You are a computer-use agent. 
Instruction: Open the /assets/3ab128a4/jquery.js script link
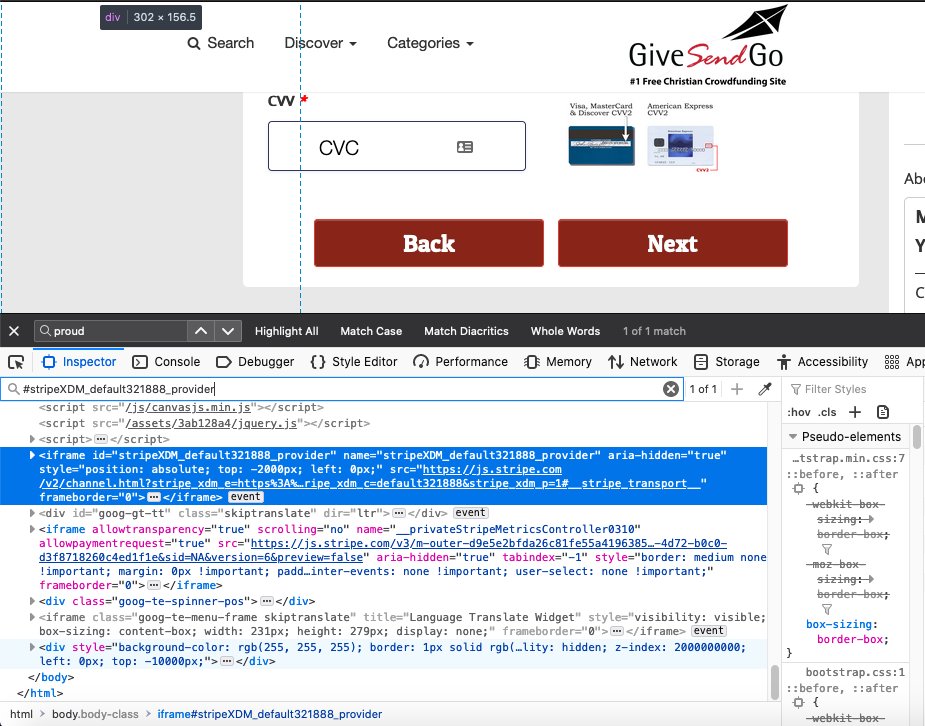click(211, 423)
